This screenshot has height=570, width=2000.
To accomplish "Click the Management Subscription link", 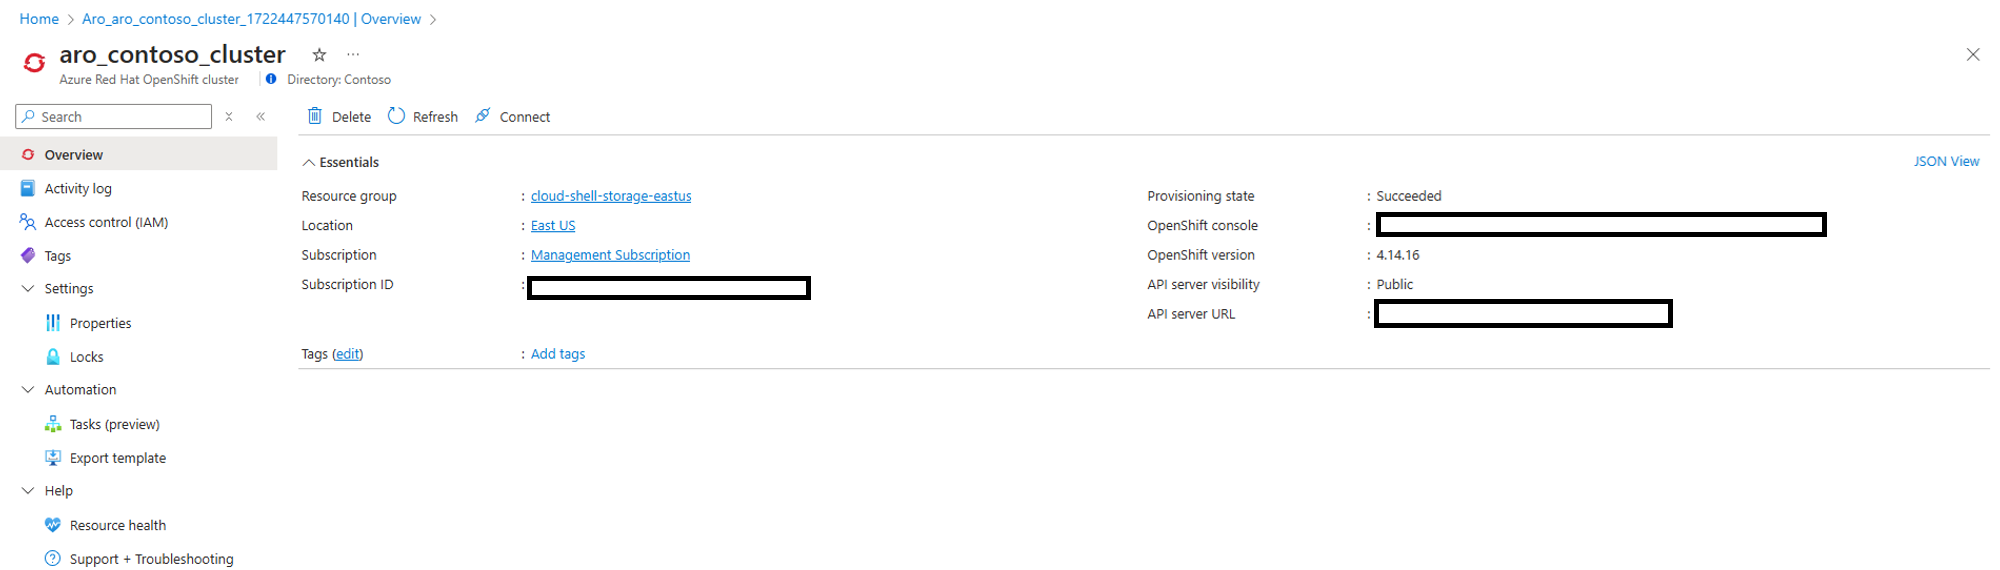I will point(610,255).
